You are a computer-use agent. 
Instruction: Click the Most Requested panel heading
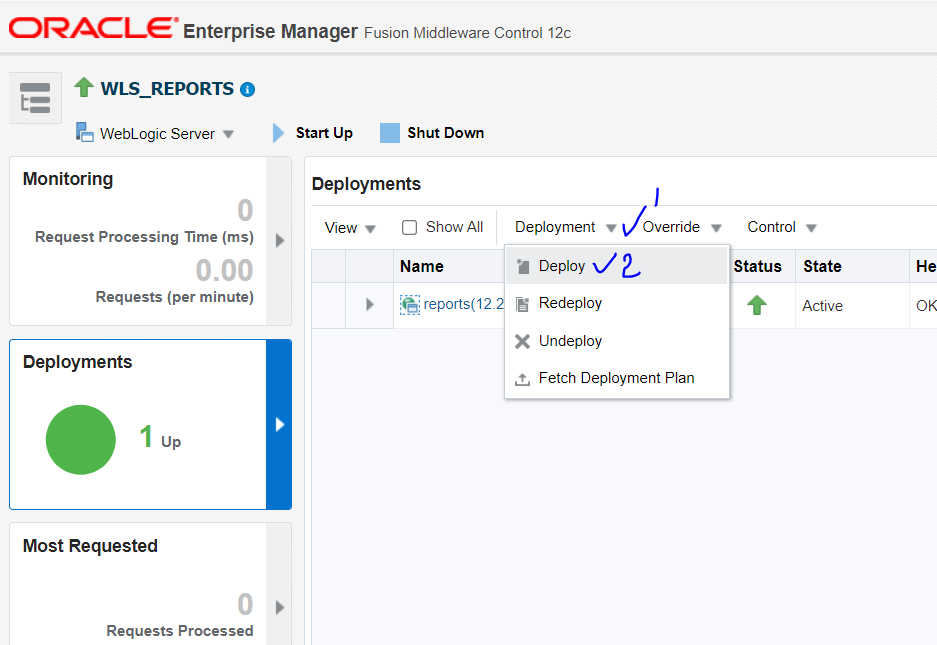point(90,546)
